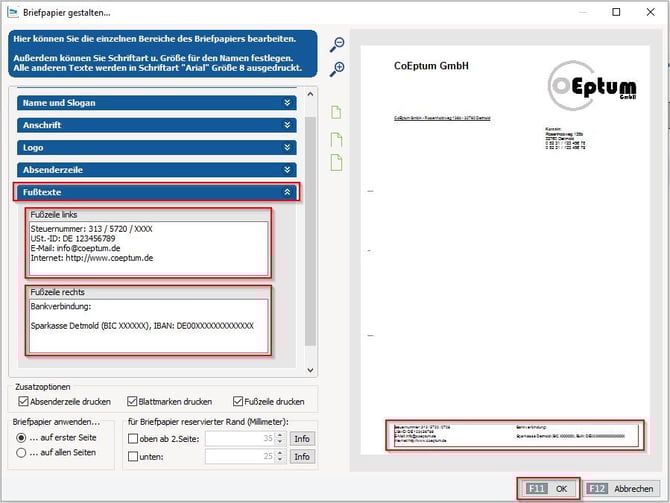
Task: Click the Info button beside 'unten'
Action: click(301, 457)
